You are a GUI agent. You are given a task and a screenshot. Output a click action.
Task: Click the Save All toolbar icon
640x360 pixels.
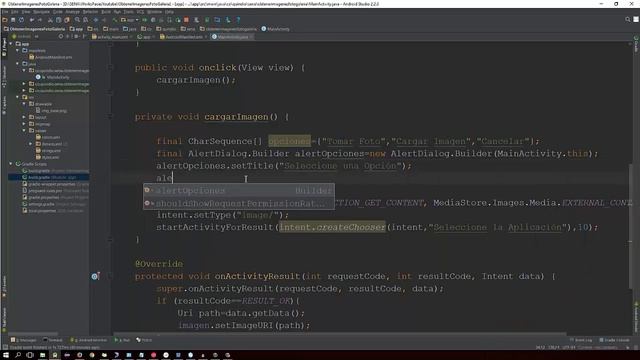click(13, 20)
